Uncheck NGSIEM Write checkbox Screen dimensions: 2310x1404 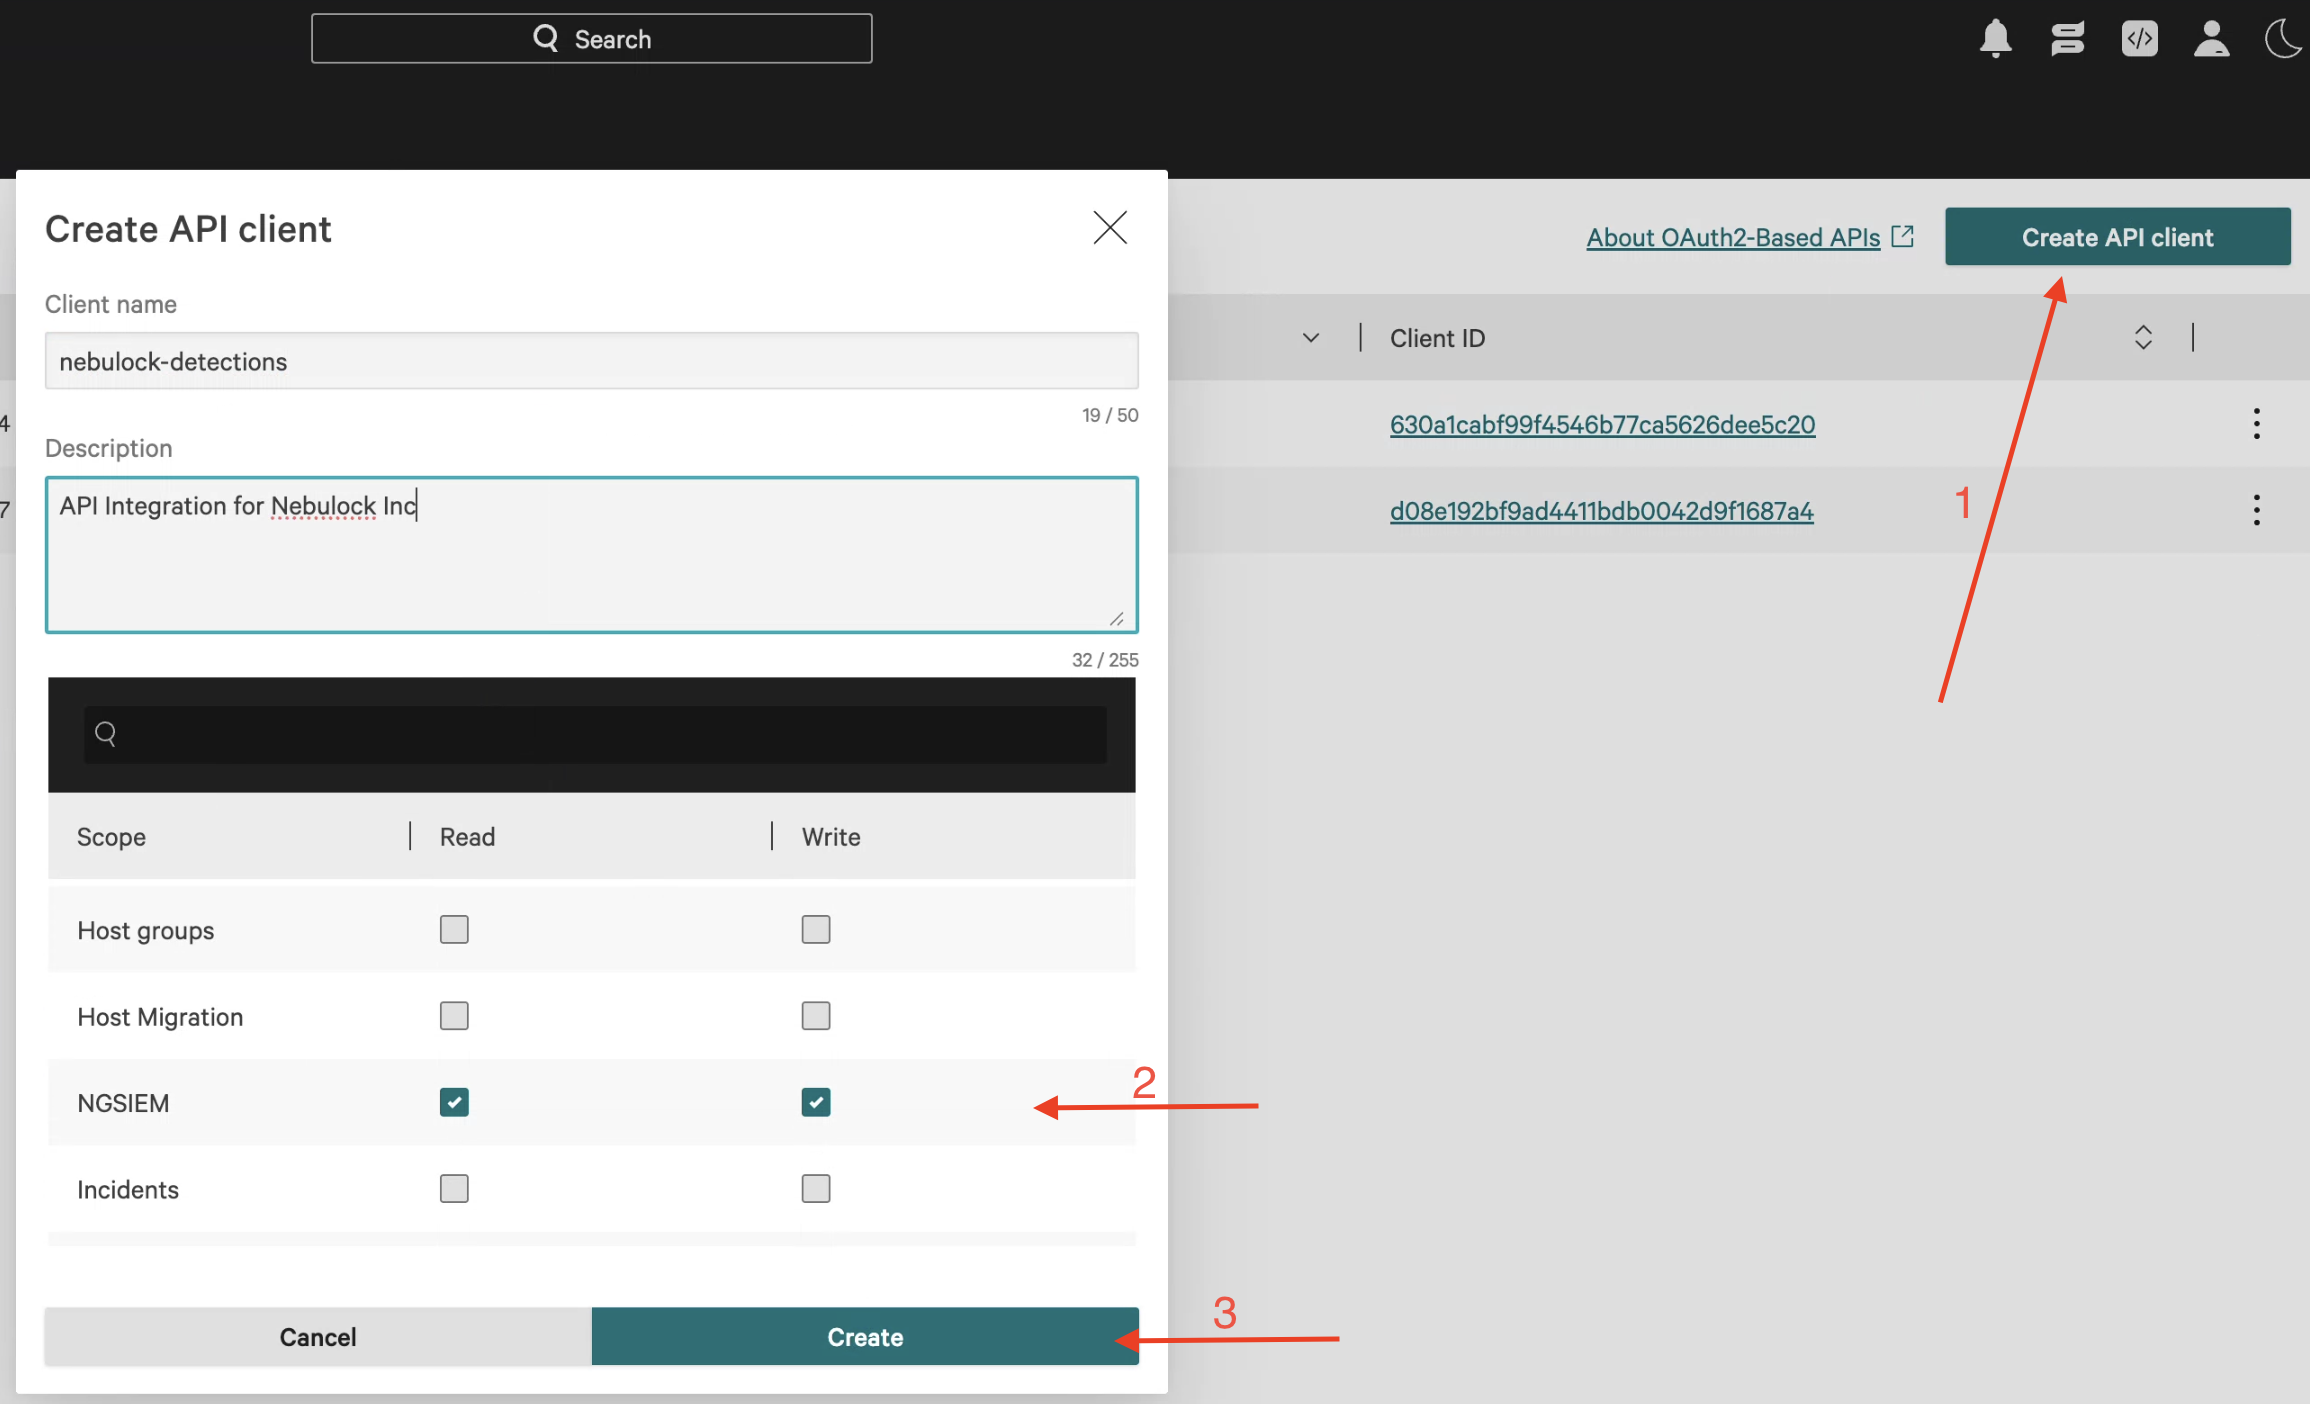(x=816, y=1102)
